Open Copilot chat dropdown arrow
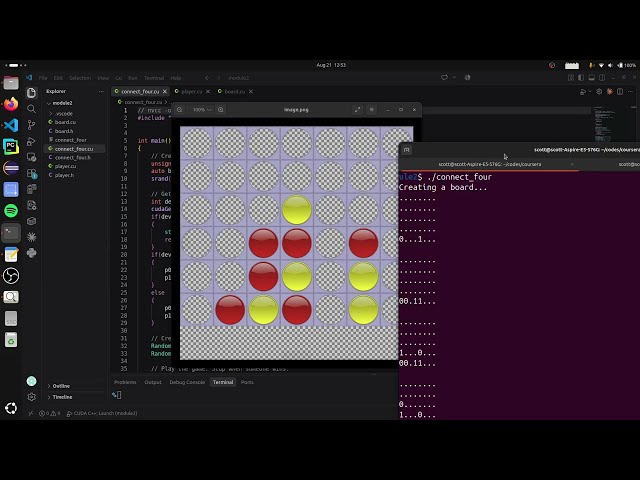 pos(454,78)
